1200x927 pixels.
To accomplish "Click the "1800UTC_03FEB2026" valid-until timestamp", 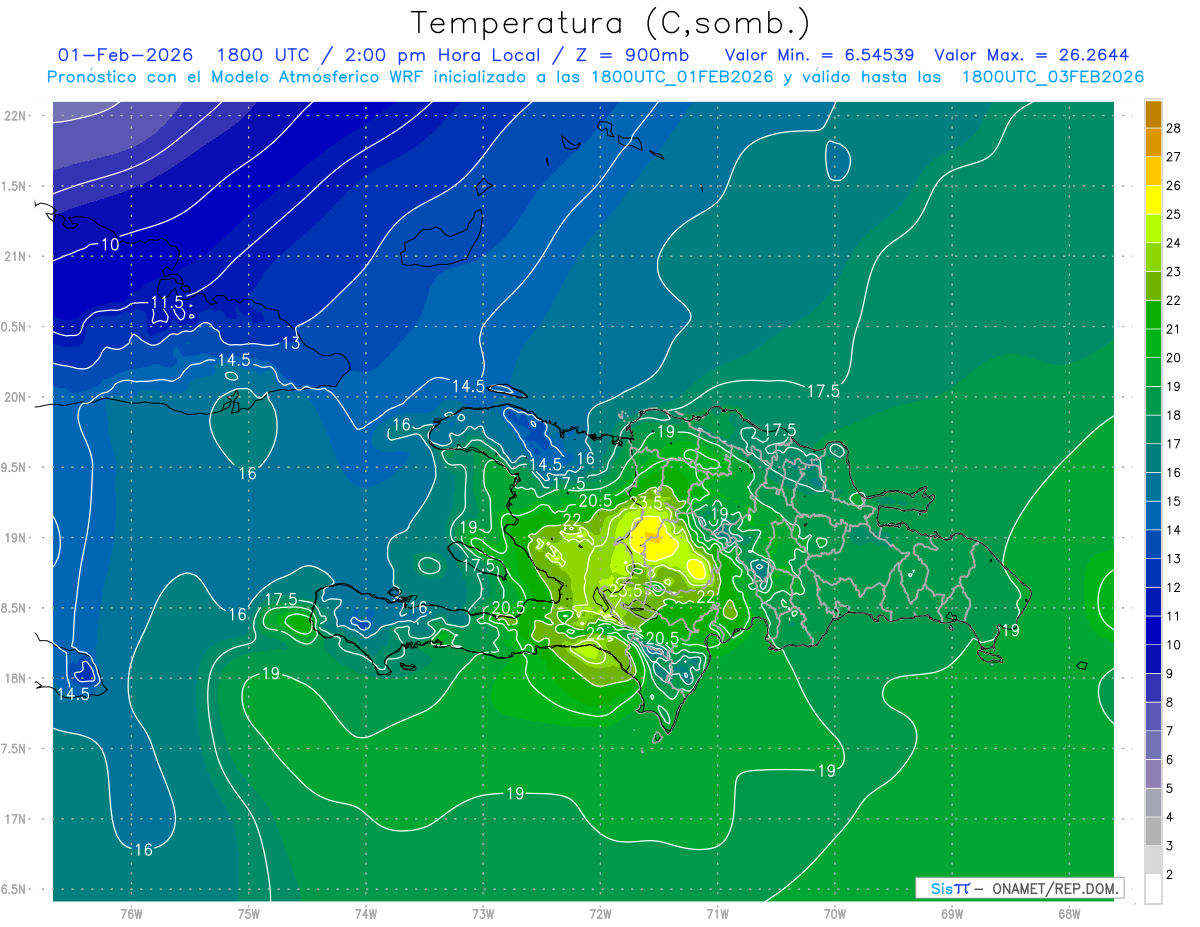I will (x=1053, y=77).
